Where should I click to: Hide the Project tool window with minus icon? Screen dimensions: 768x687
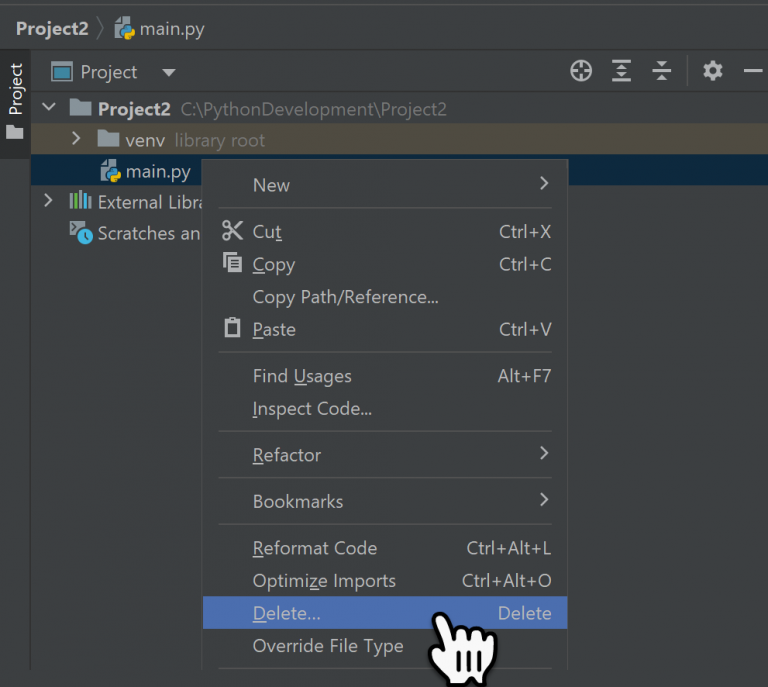pos(753,71)
